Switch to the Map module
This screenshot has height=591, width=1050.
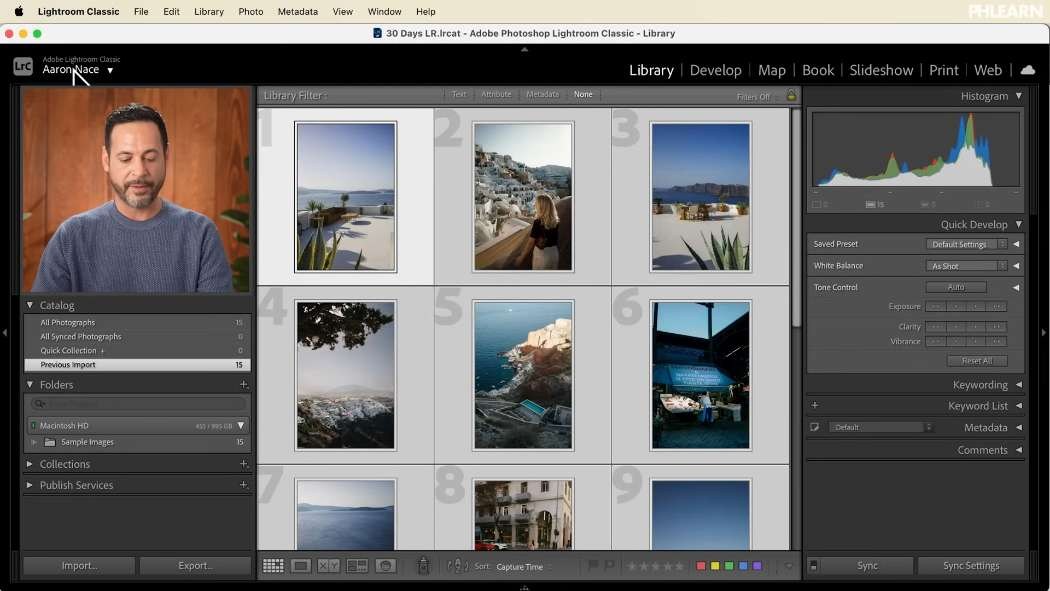pyautogui.click(x=771, y=70)
